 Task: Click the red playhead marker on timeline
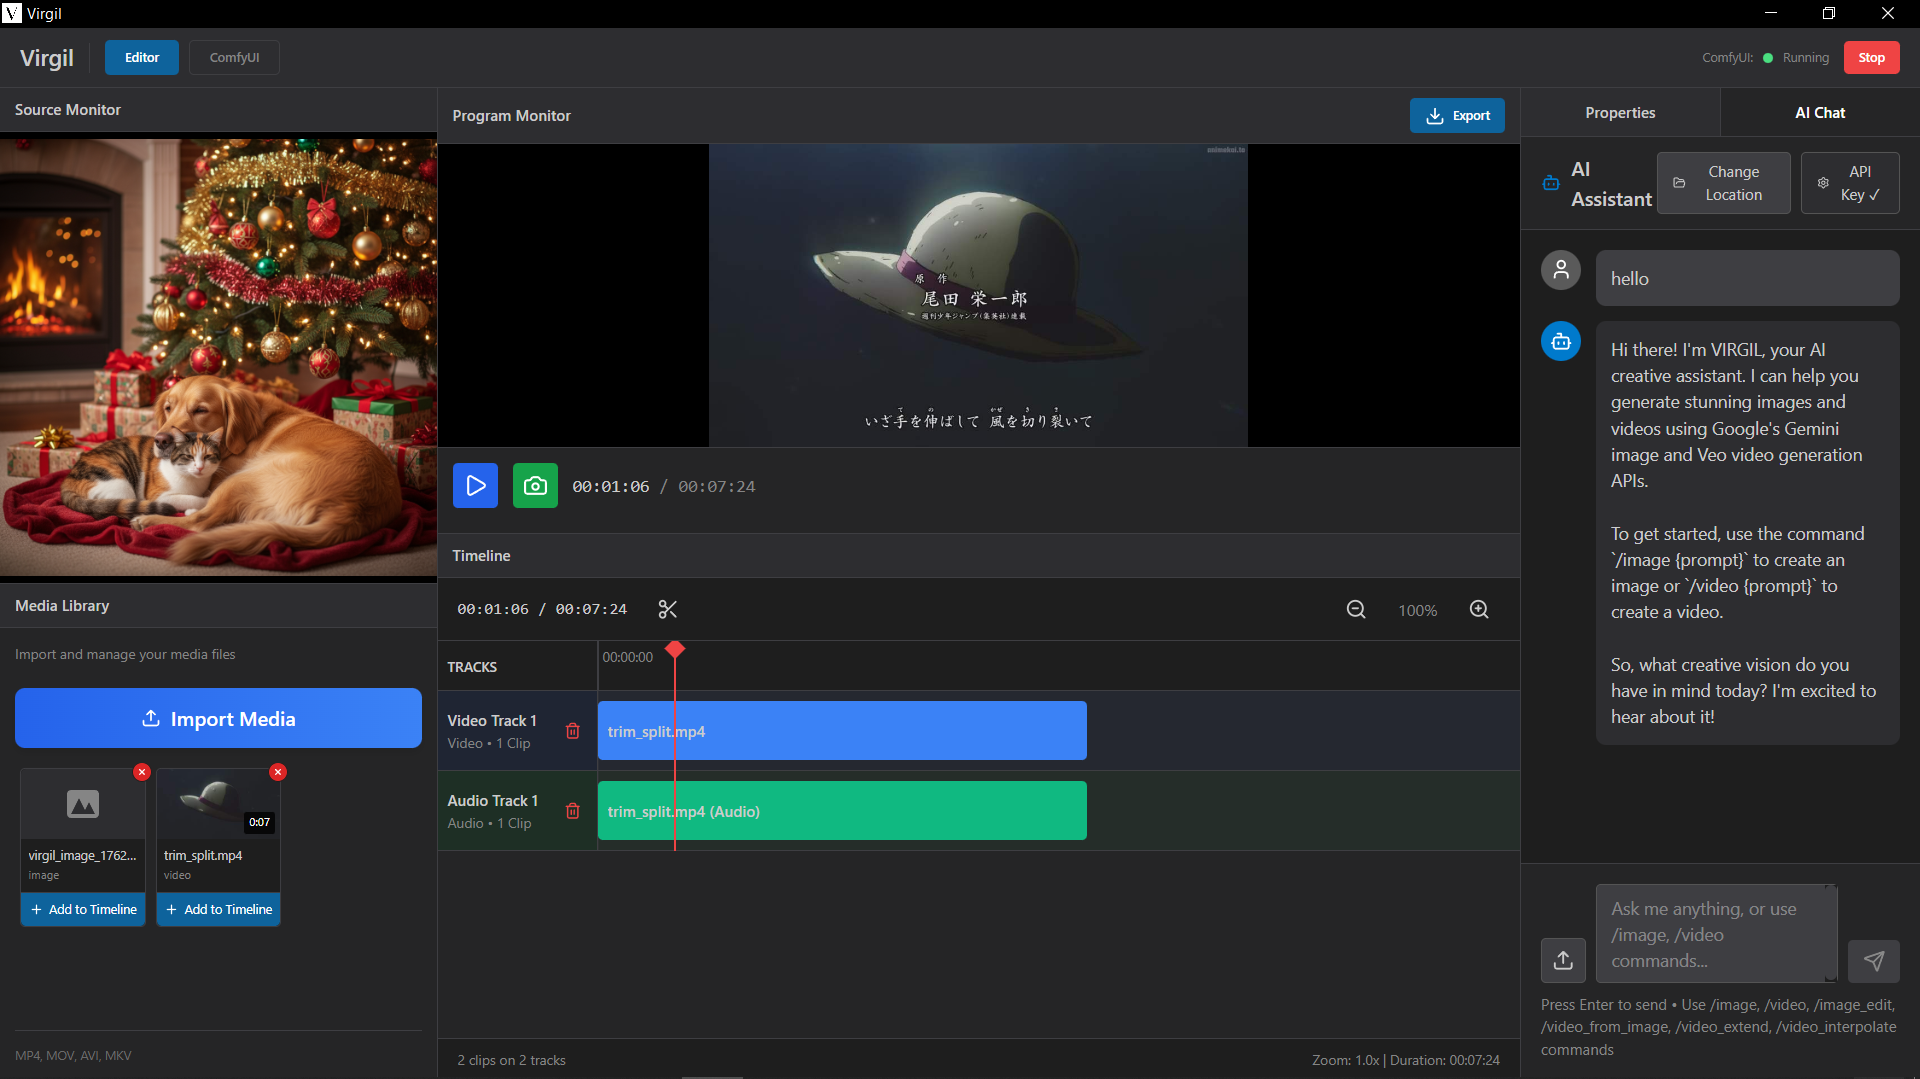pos(675,650)
